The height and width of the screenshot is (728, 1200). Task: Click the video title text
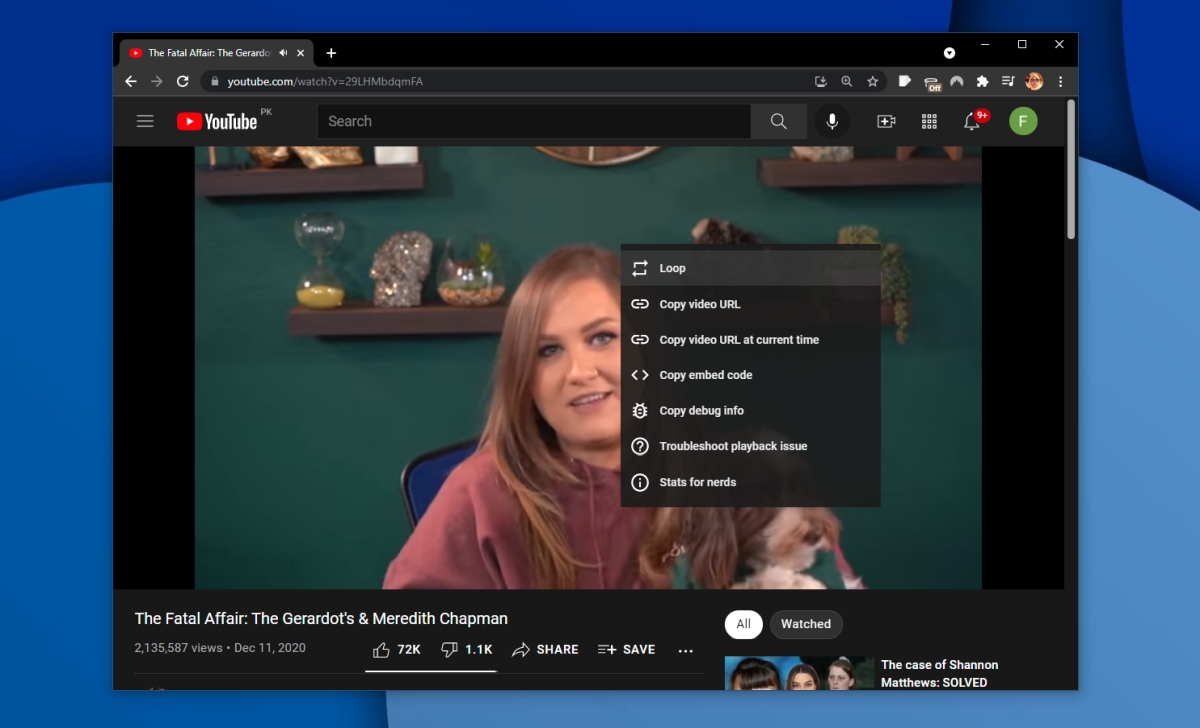click(321, 619)
